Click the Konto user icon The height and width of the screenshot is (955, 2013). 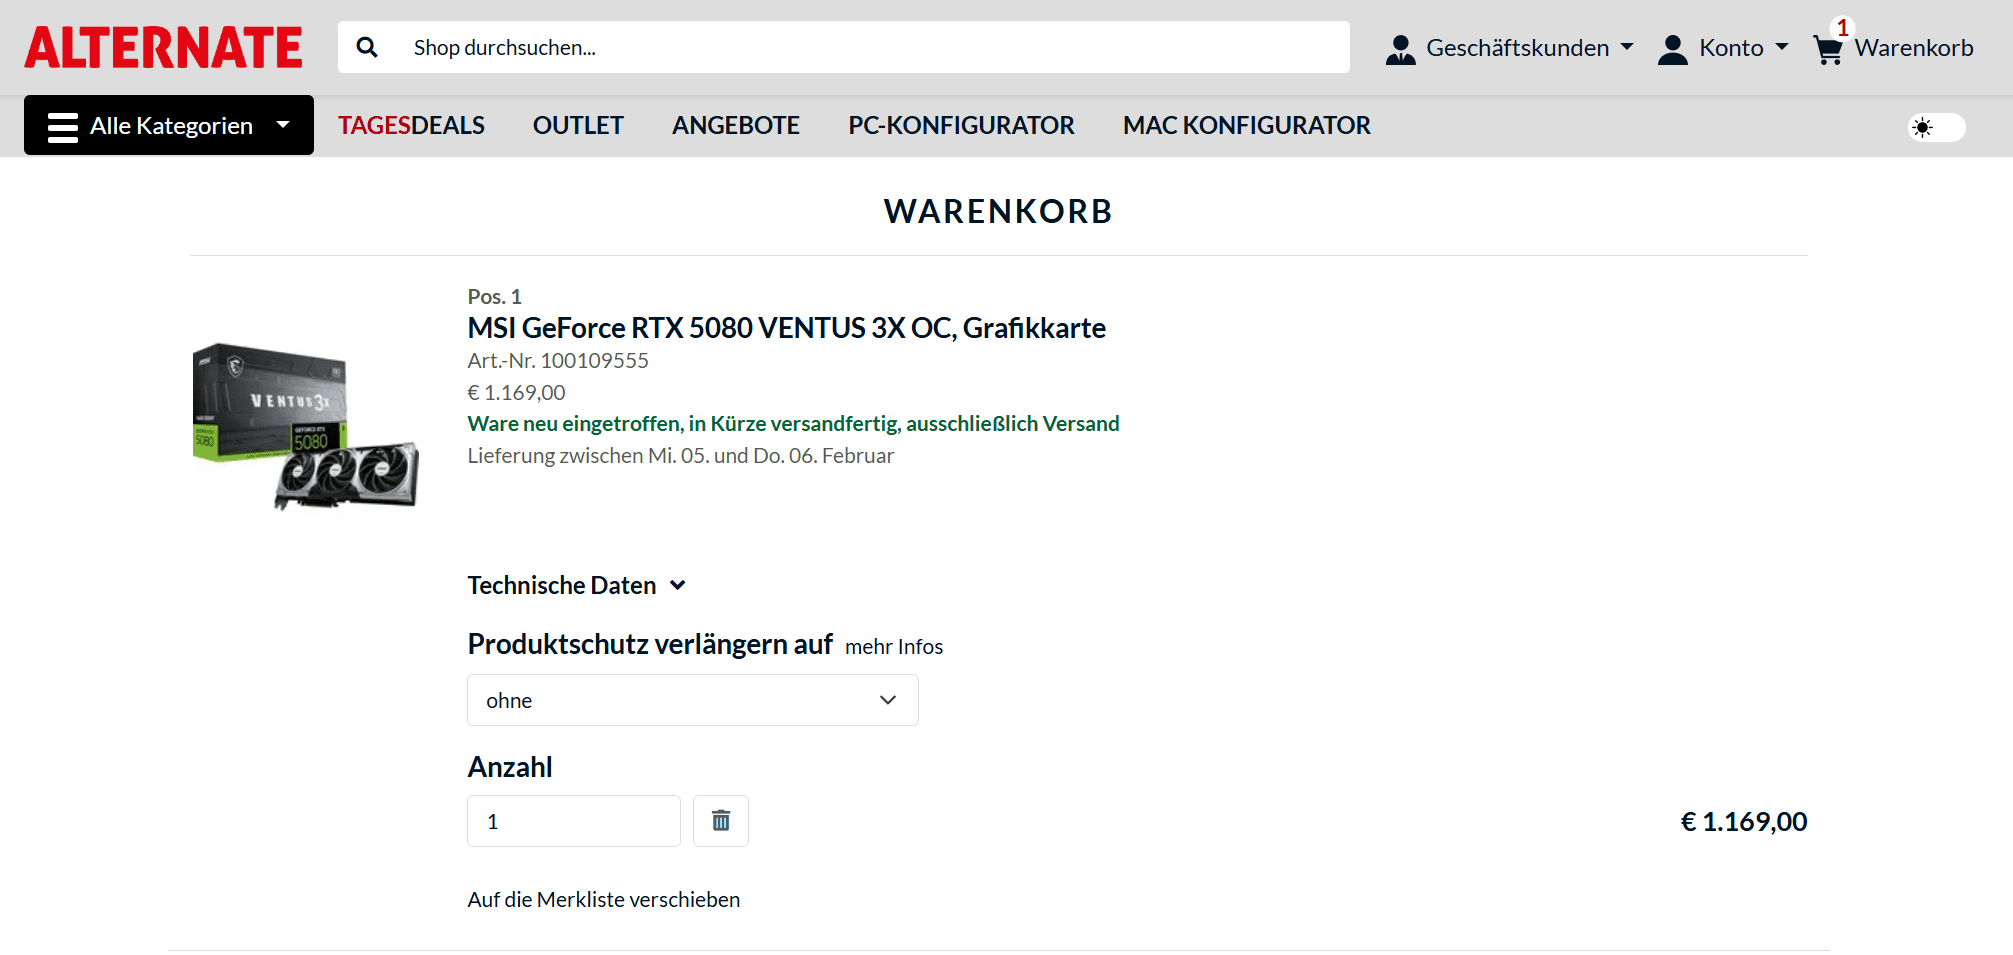click(1672, 49)
